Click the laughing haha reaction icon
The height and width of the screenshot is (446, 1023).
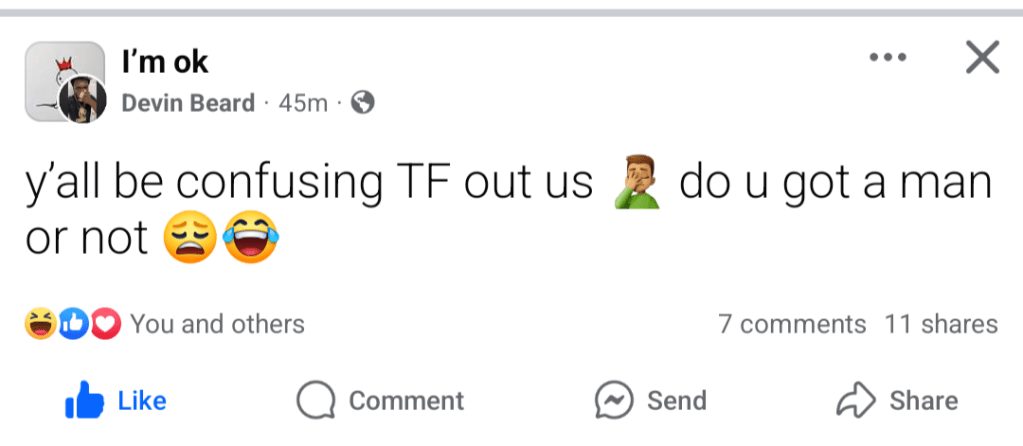(41, 324)
